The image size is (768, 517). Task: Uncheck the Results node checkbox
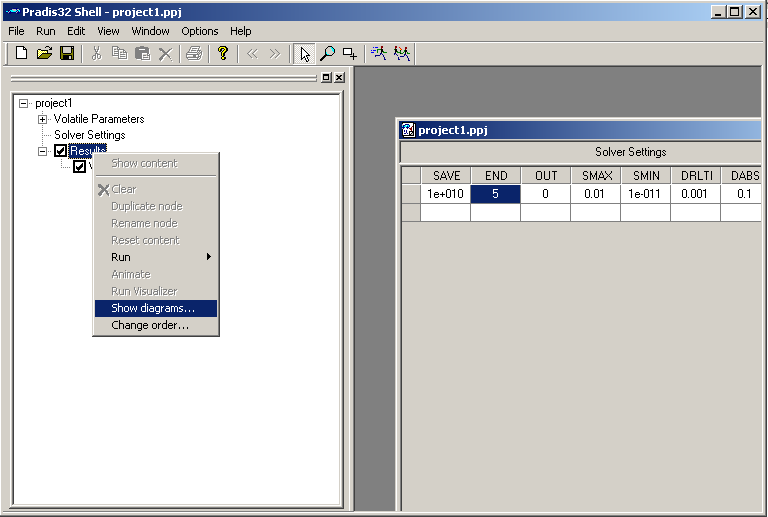click(x=61, y=151)
